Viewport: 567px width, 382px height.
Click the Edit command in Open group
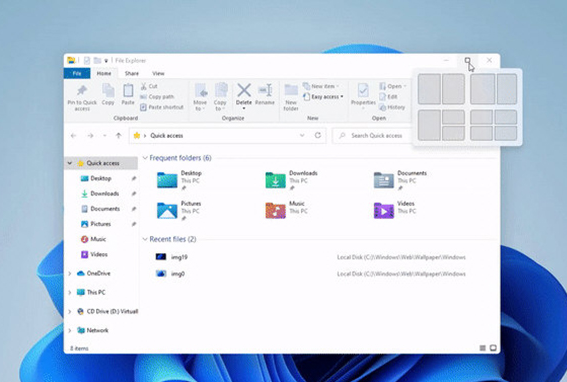[388, 97]
